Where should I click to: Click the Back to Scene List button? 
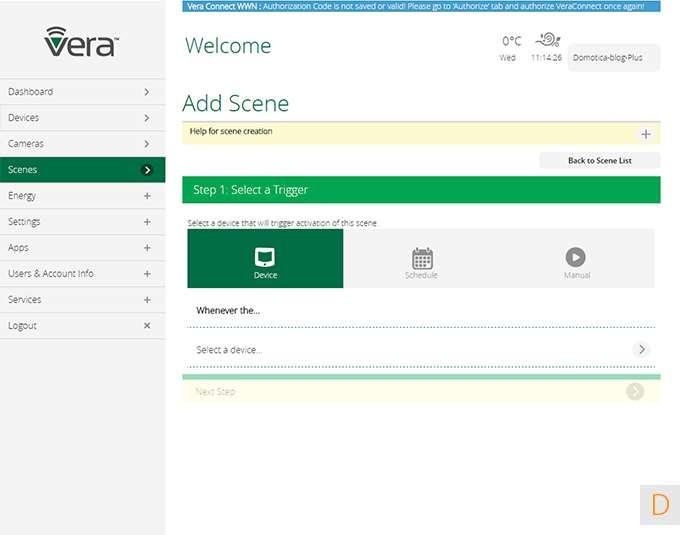tap(599, 160)
